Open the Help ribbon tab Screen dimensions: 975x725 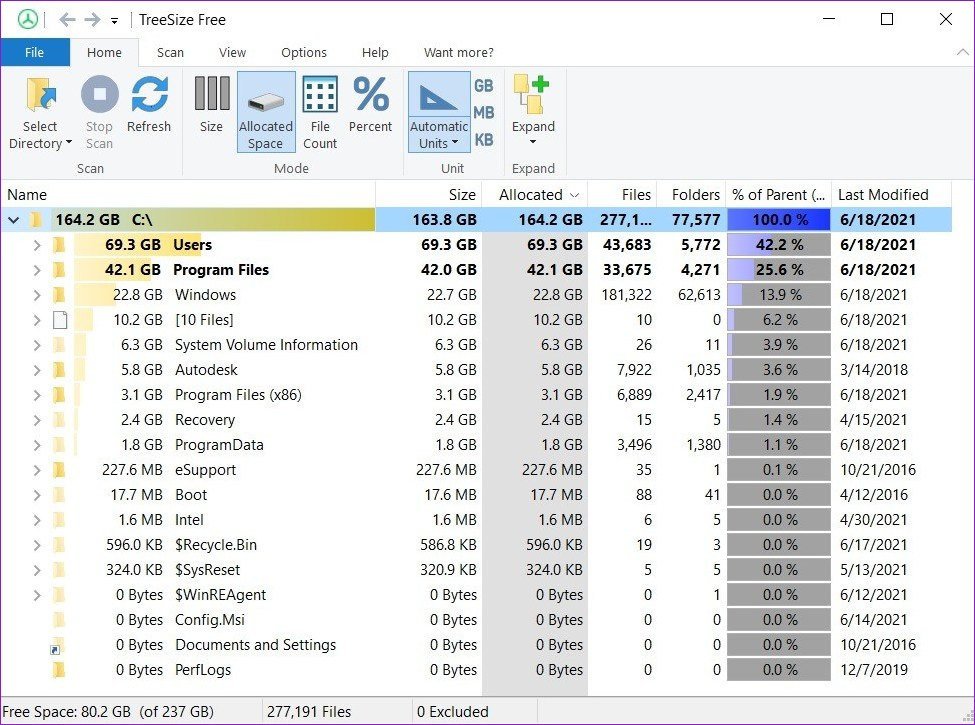point(375,52)
